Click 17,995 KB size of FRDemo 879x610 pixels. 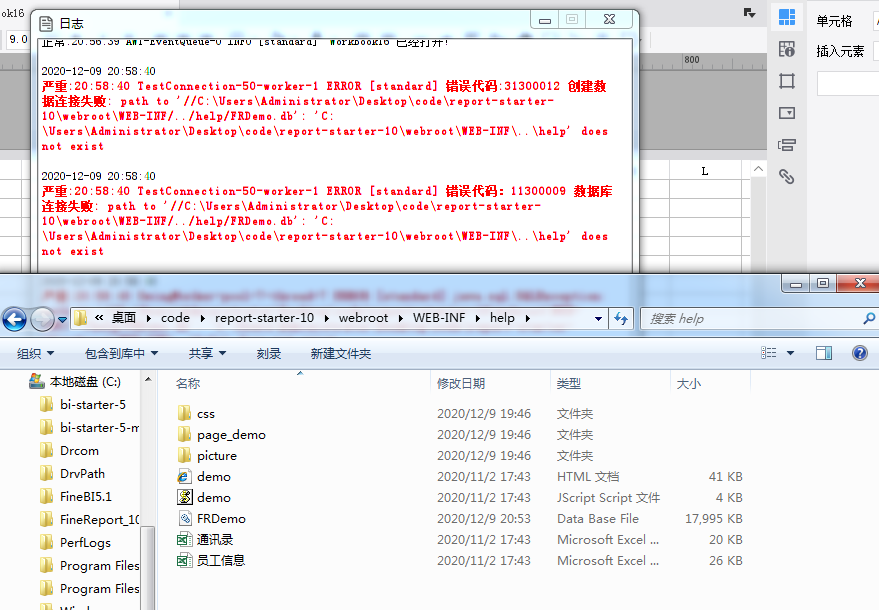714,519
